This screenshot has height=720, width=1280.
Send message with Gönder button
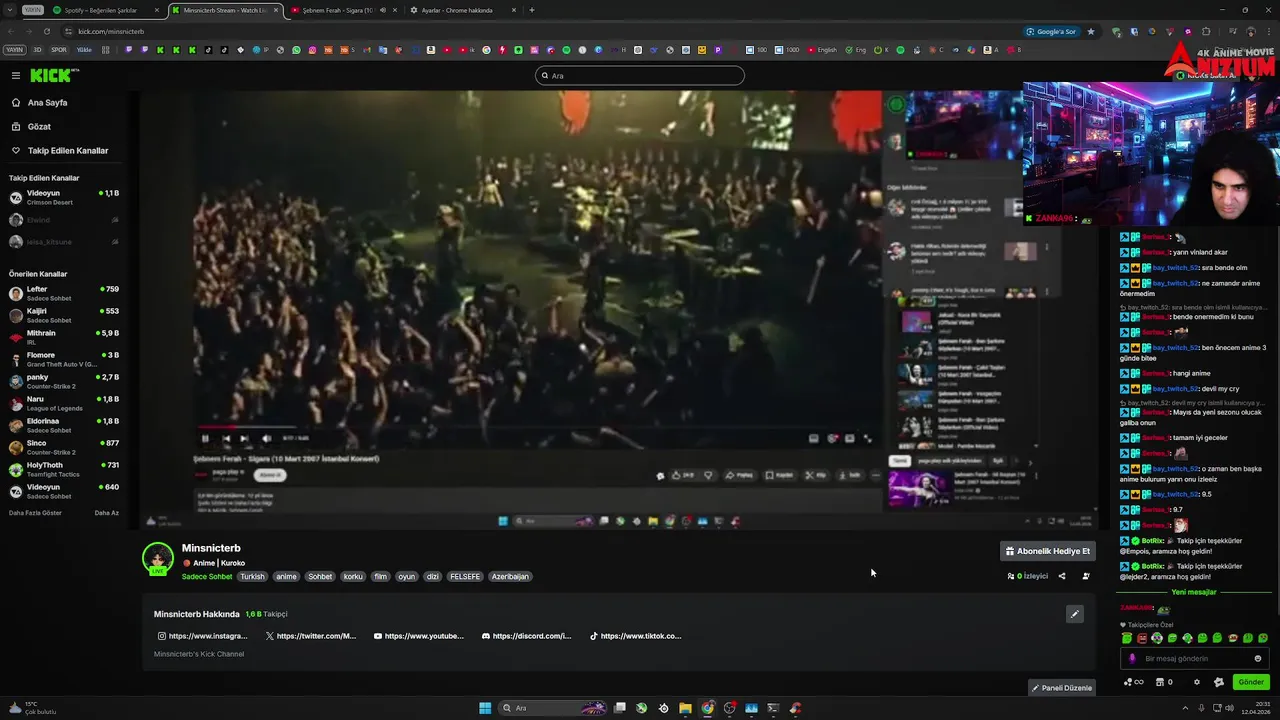tap(1251, 682)
